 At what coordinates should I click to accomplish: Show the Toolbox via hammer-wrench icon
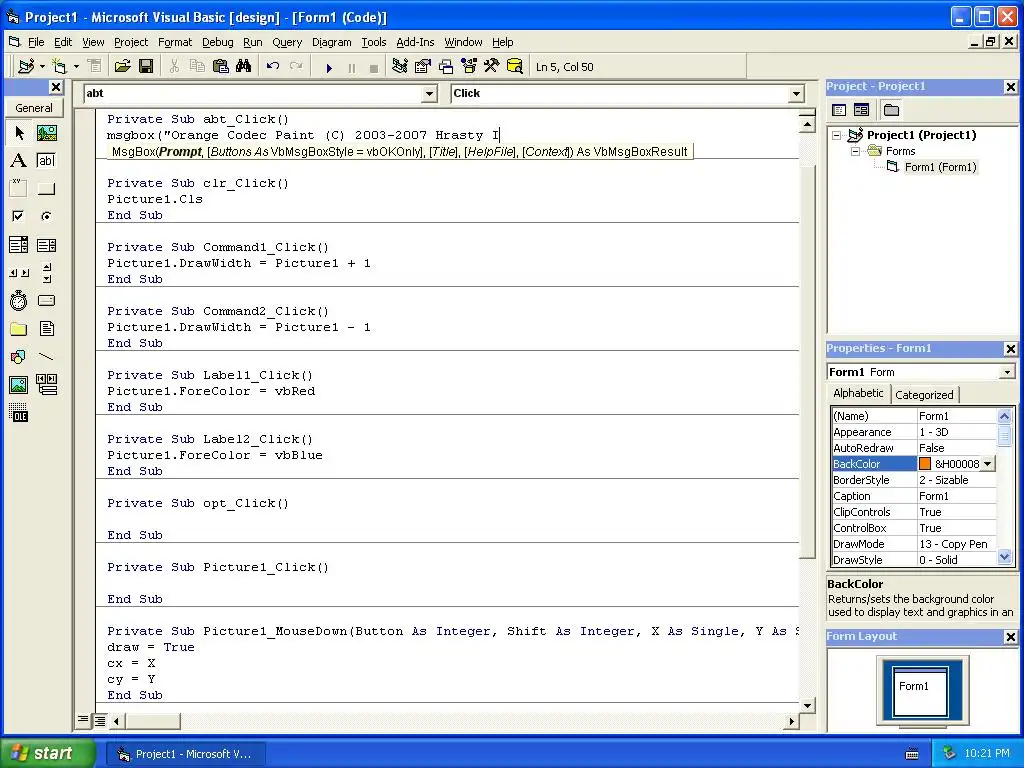pyautogui.click(x=492, y=66)
